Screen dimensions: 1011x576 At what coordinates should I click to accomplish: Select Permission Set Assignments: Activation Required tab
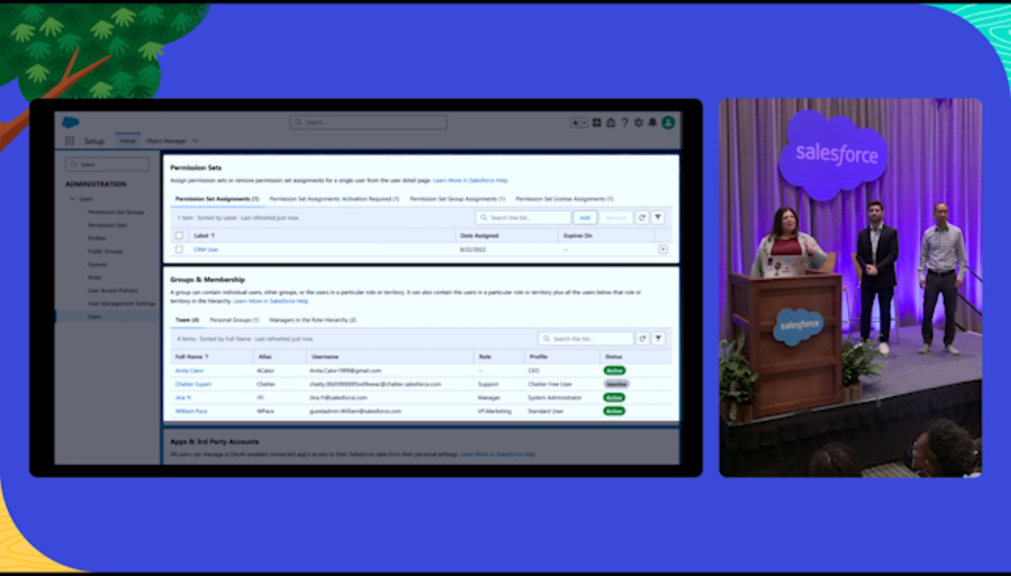[334, 199]
